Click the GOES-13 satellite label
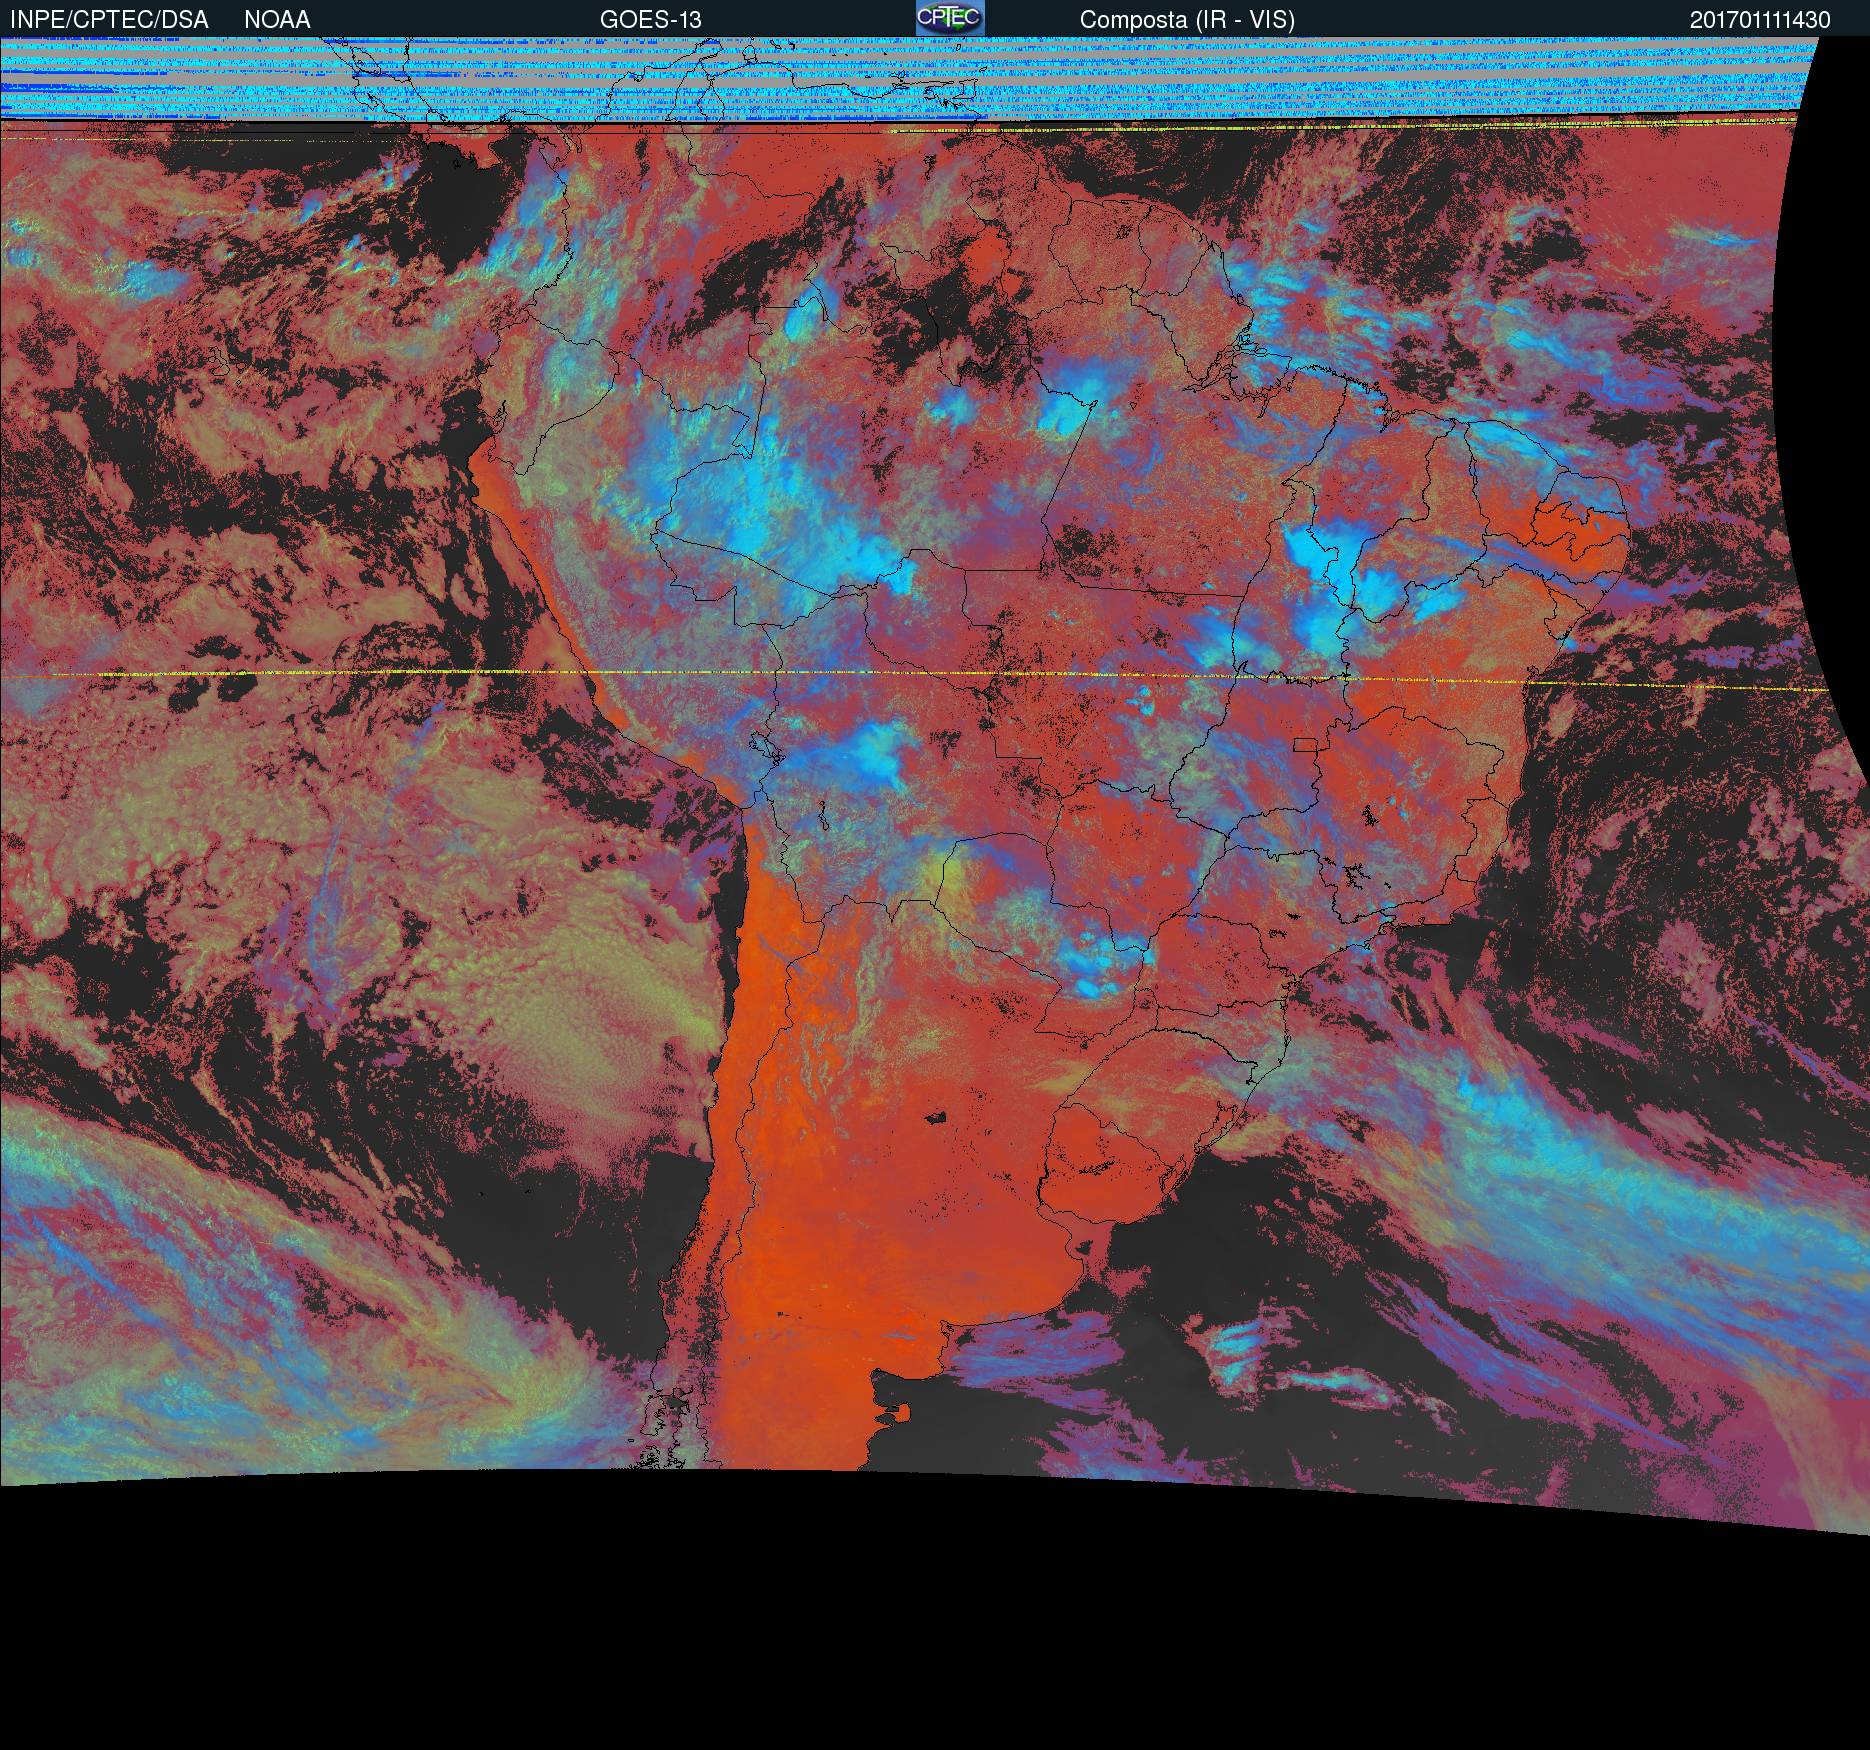 (650, 20)
